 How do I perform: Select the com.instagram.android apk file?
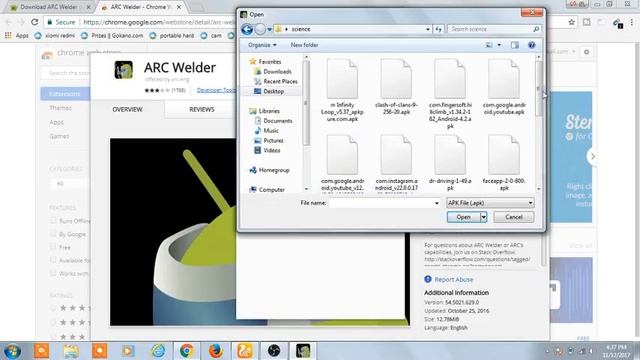pos(396,163)
